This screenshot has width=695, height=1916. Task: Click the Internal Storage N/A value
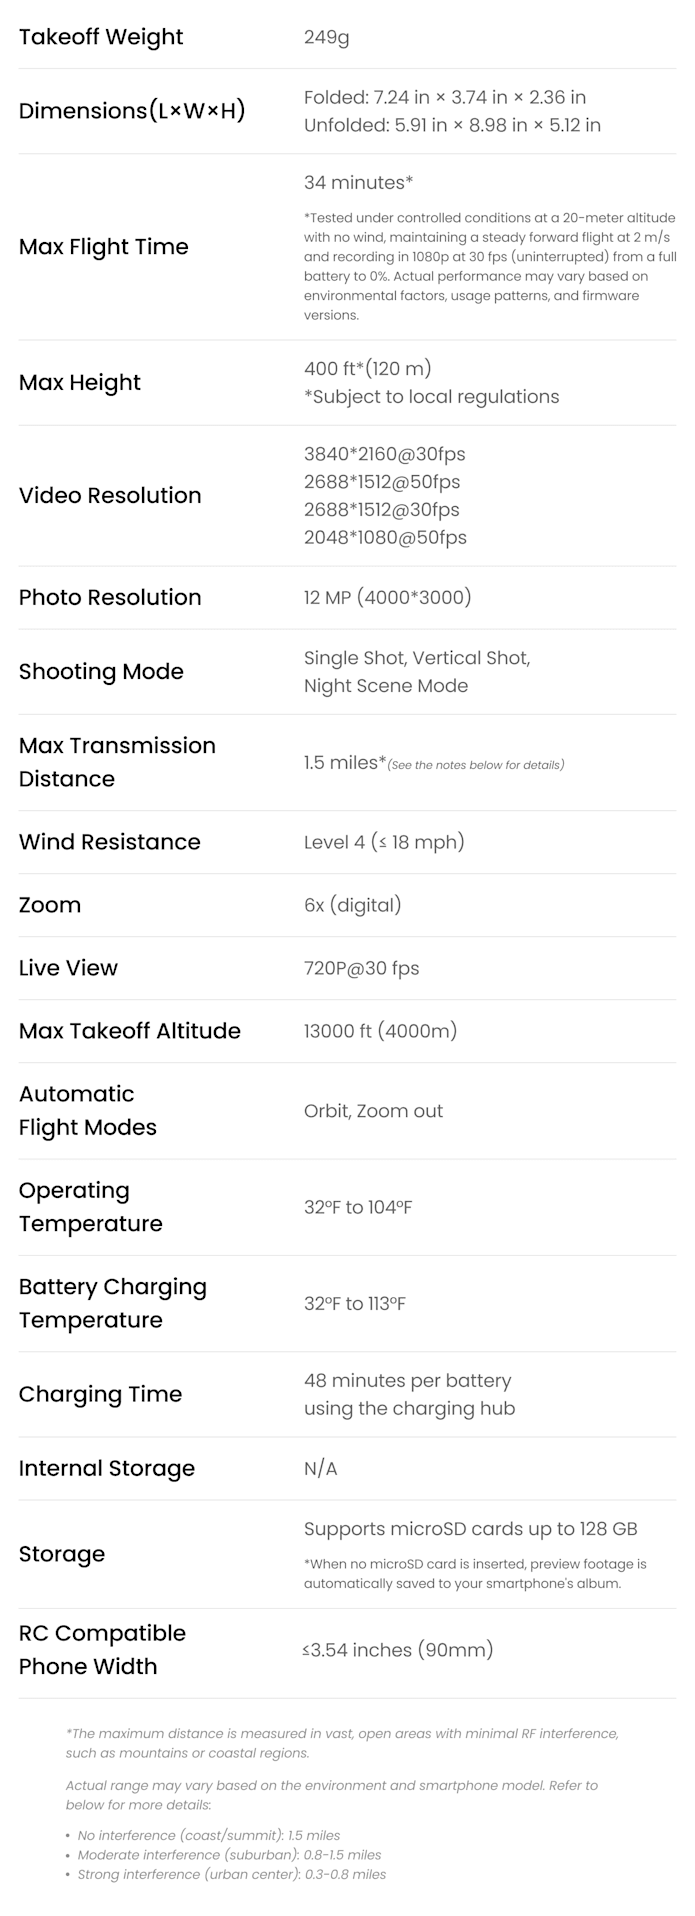(x=320, y=1468)
